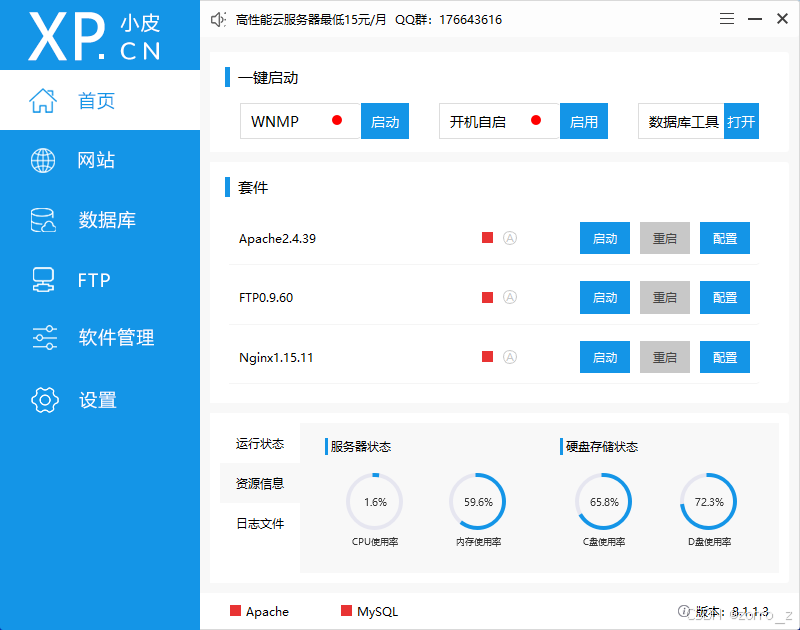This screenshot has width=800, height=630.
Task: Click the 开机自启 label field
Action: 499,121
